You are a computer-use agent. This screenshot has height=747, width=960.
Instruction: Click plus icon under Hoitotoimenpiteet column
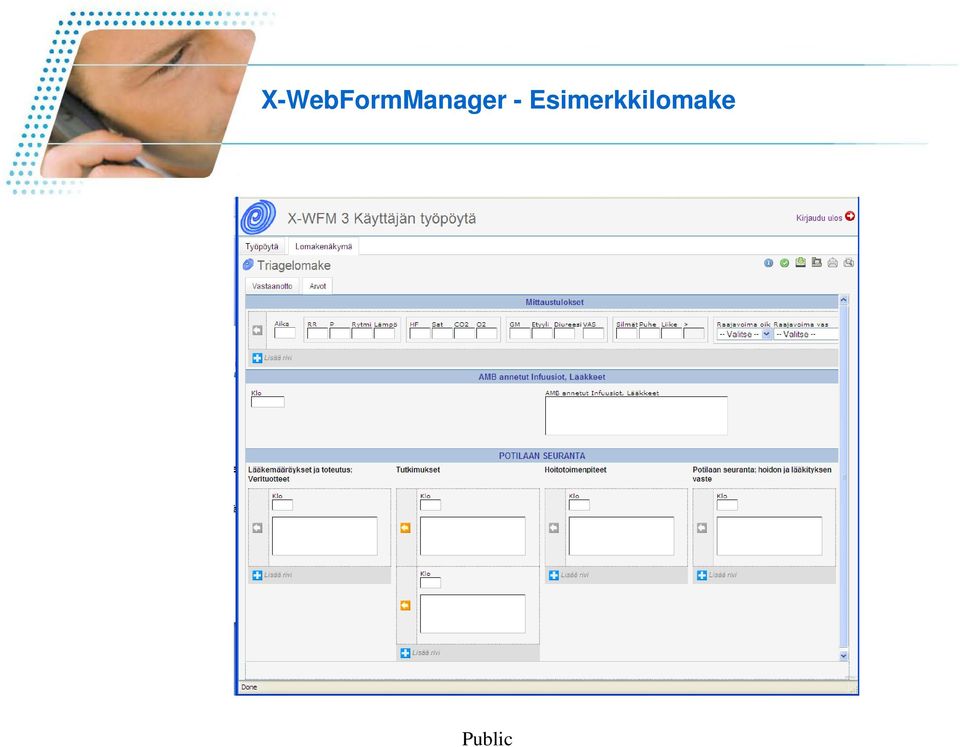[x=554, y=575]
